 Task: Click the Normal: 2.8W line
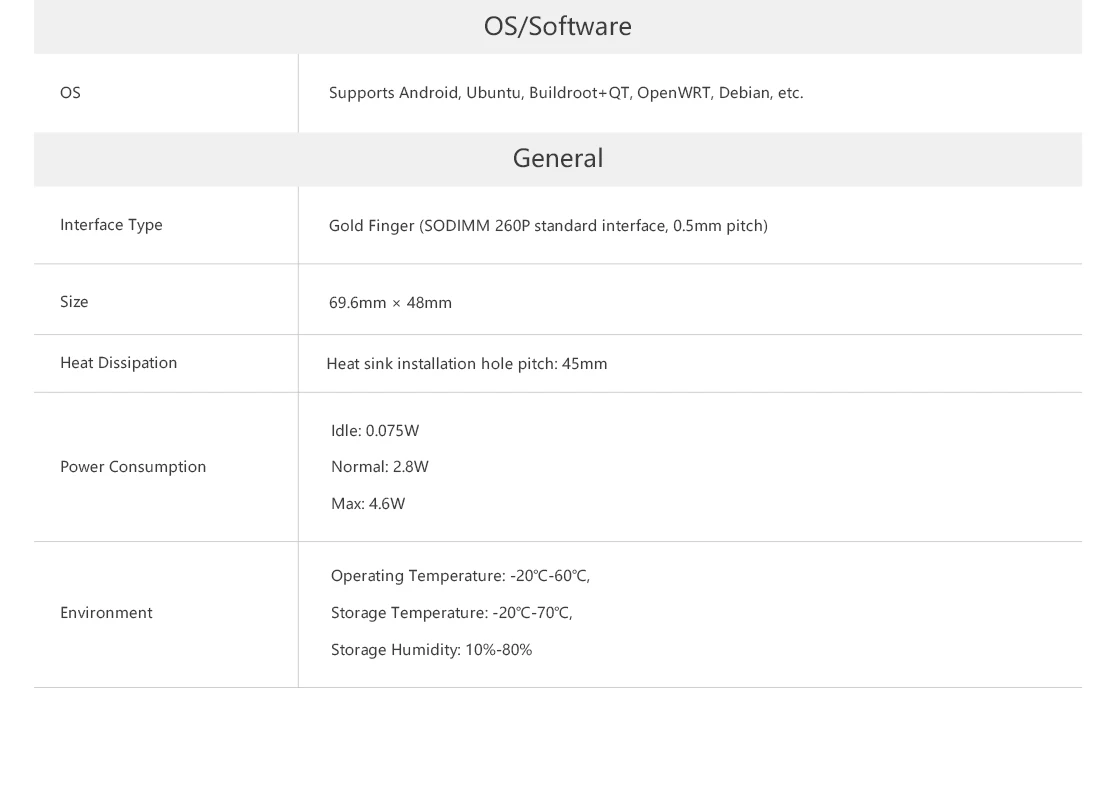[380, 467]
